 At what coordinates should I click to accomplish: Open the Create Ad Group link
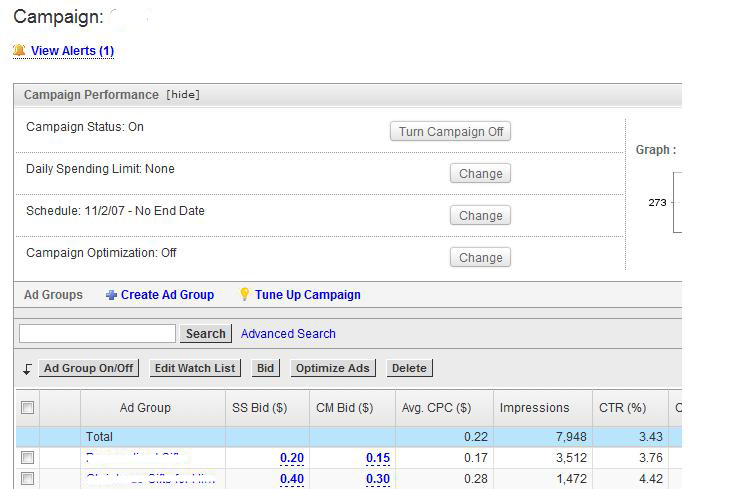pos(167,295)
